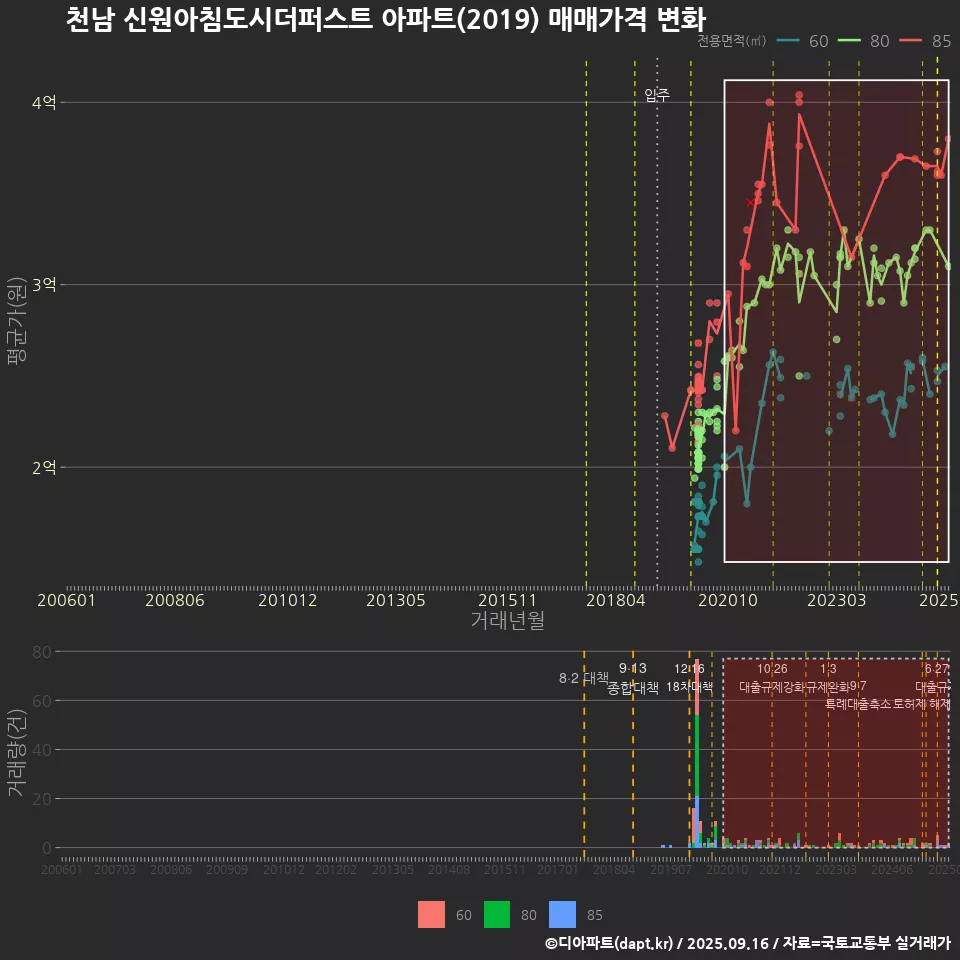Click x-axis label 202010 on price chart
Viewport: 960px width, 960px height.
(728, 600)
